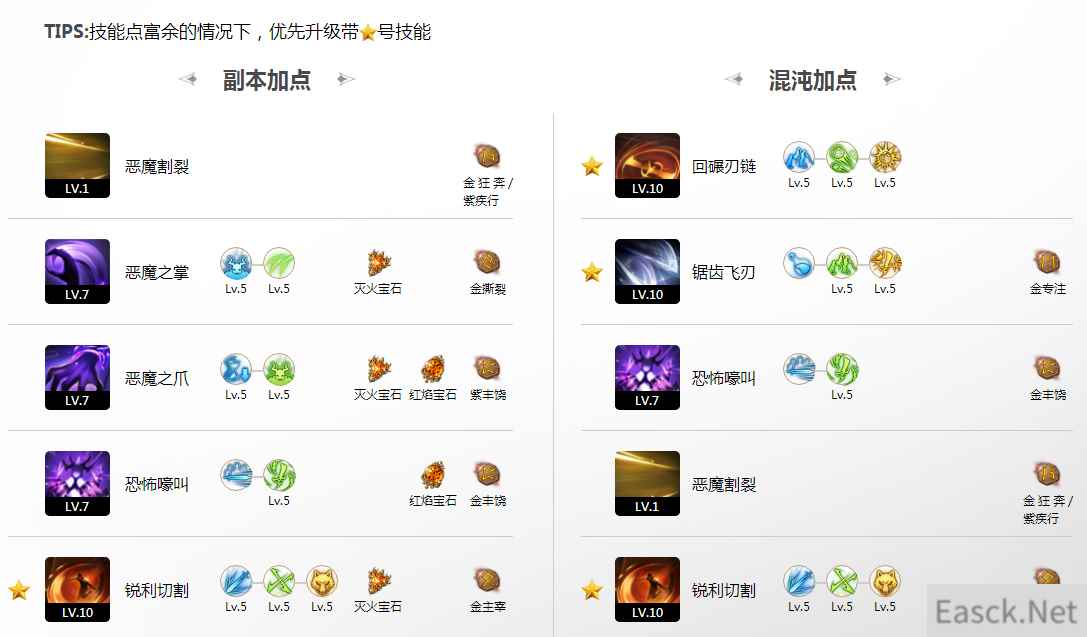Viewport: 1087px width, 637px height.
Task: Click the 锯齿飞刃 skill icon
Action: [647, 271]
